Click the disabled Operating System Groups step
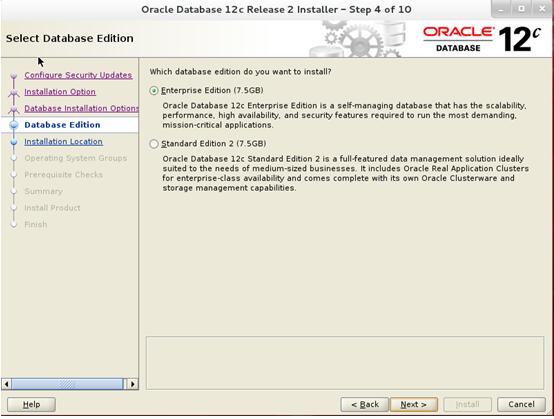554x419 pixels. tap(76, 158)
